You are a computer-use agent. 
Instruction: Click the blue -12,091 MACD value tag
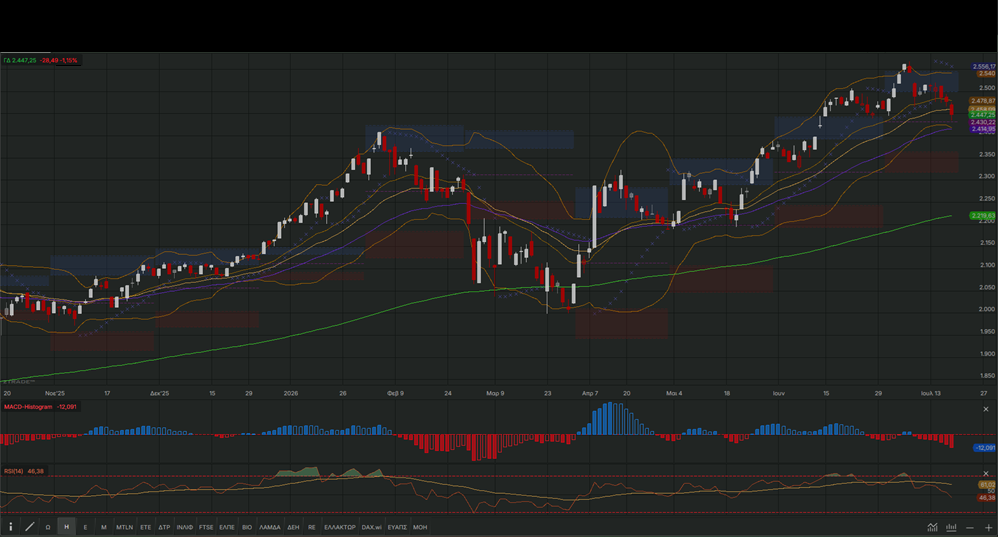click(x=985, y=448)
